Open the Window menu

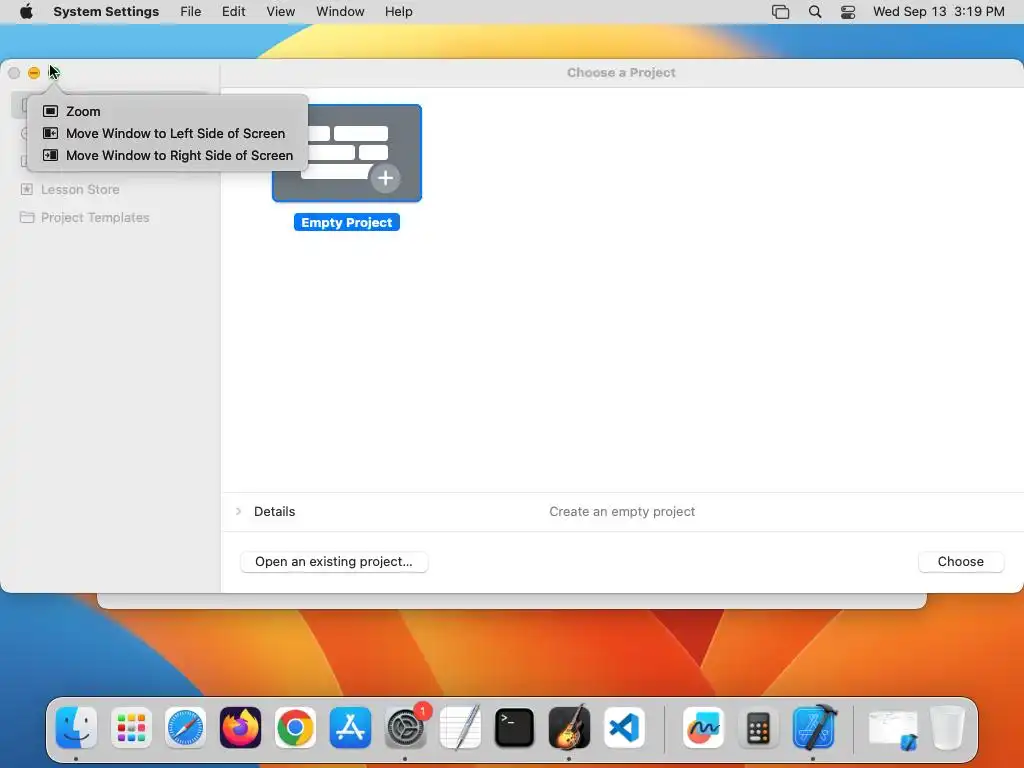340,12
